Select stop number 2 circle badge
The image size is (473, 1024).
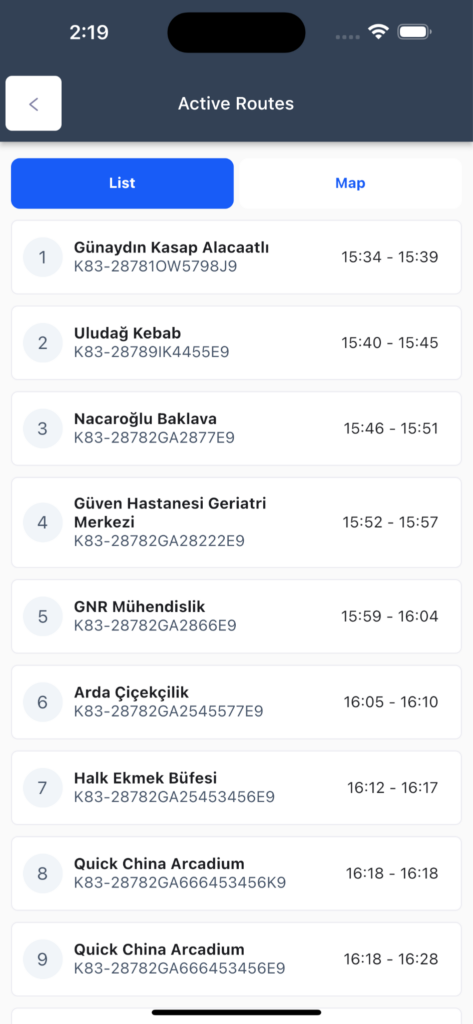click(42, 343)
